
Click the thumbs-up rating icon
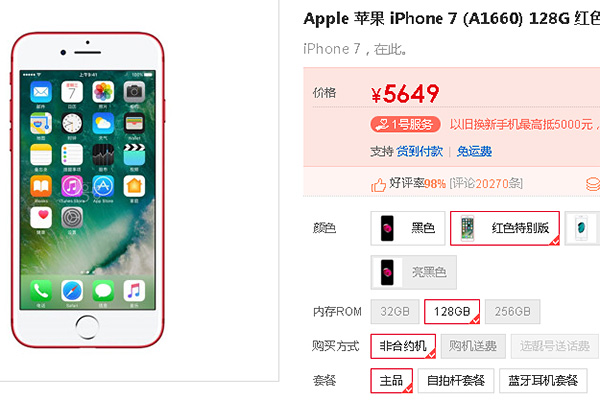pyautogui.click(x=378, y=185)
